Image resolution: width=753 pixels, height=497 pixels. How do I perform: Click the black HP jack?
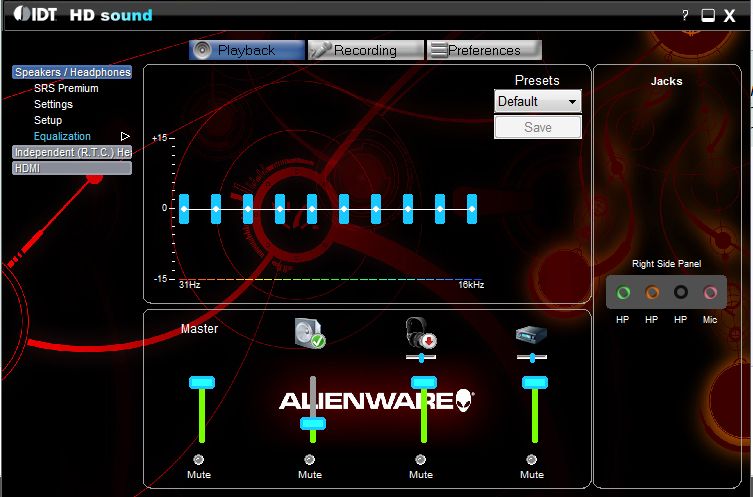coord(680,292)
